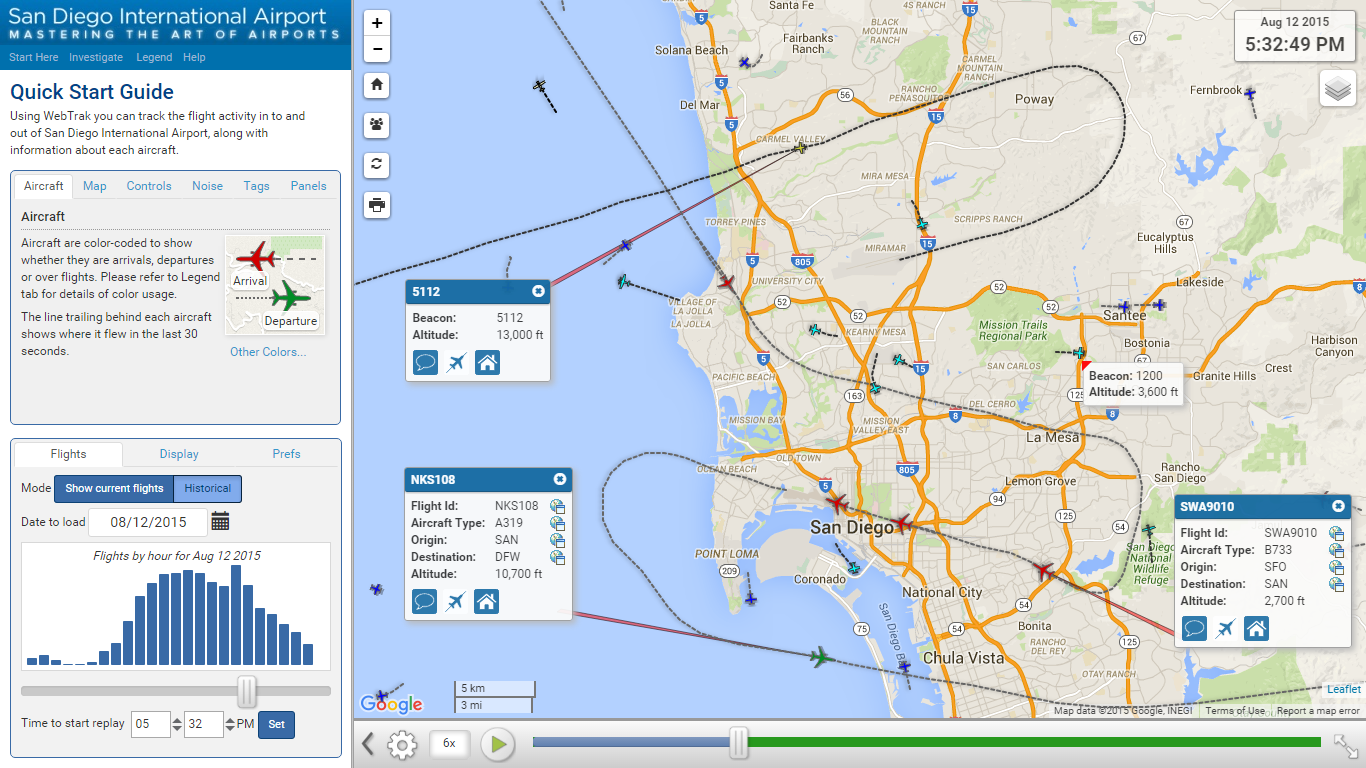Select the green departing aircraft near Coronado
Viewport: 1366px width, 768px height.
[820, 657]
